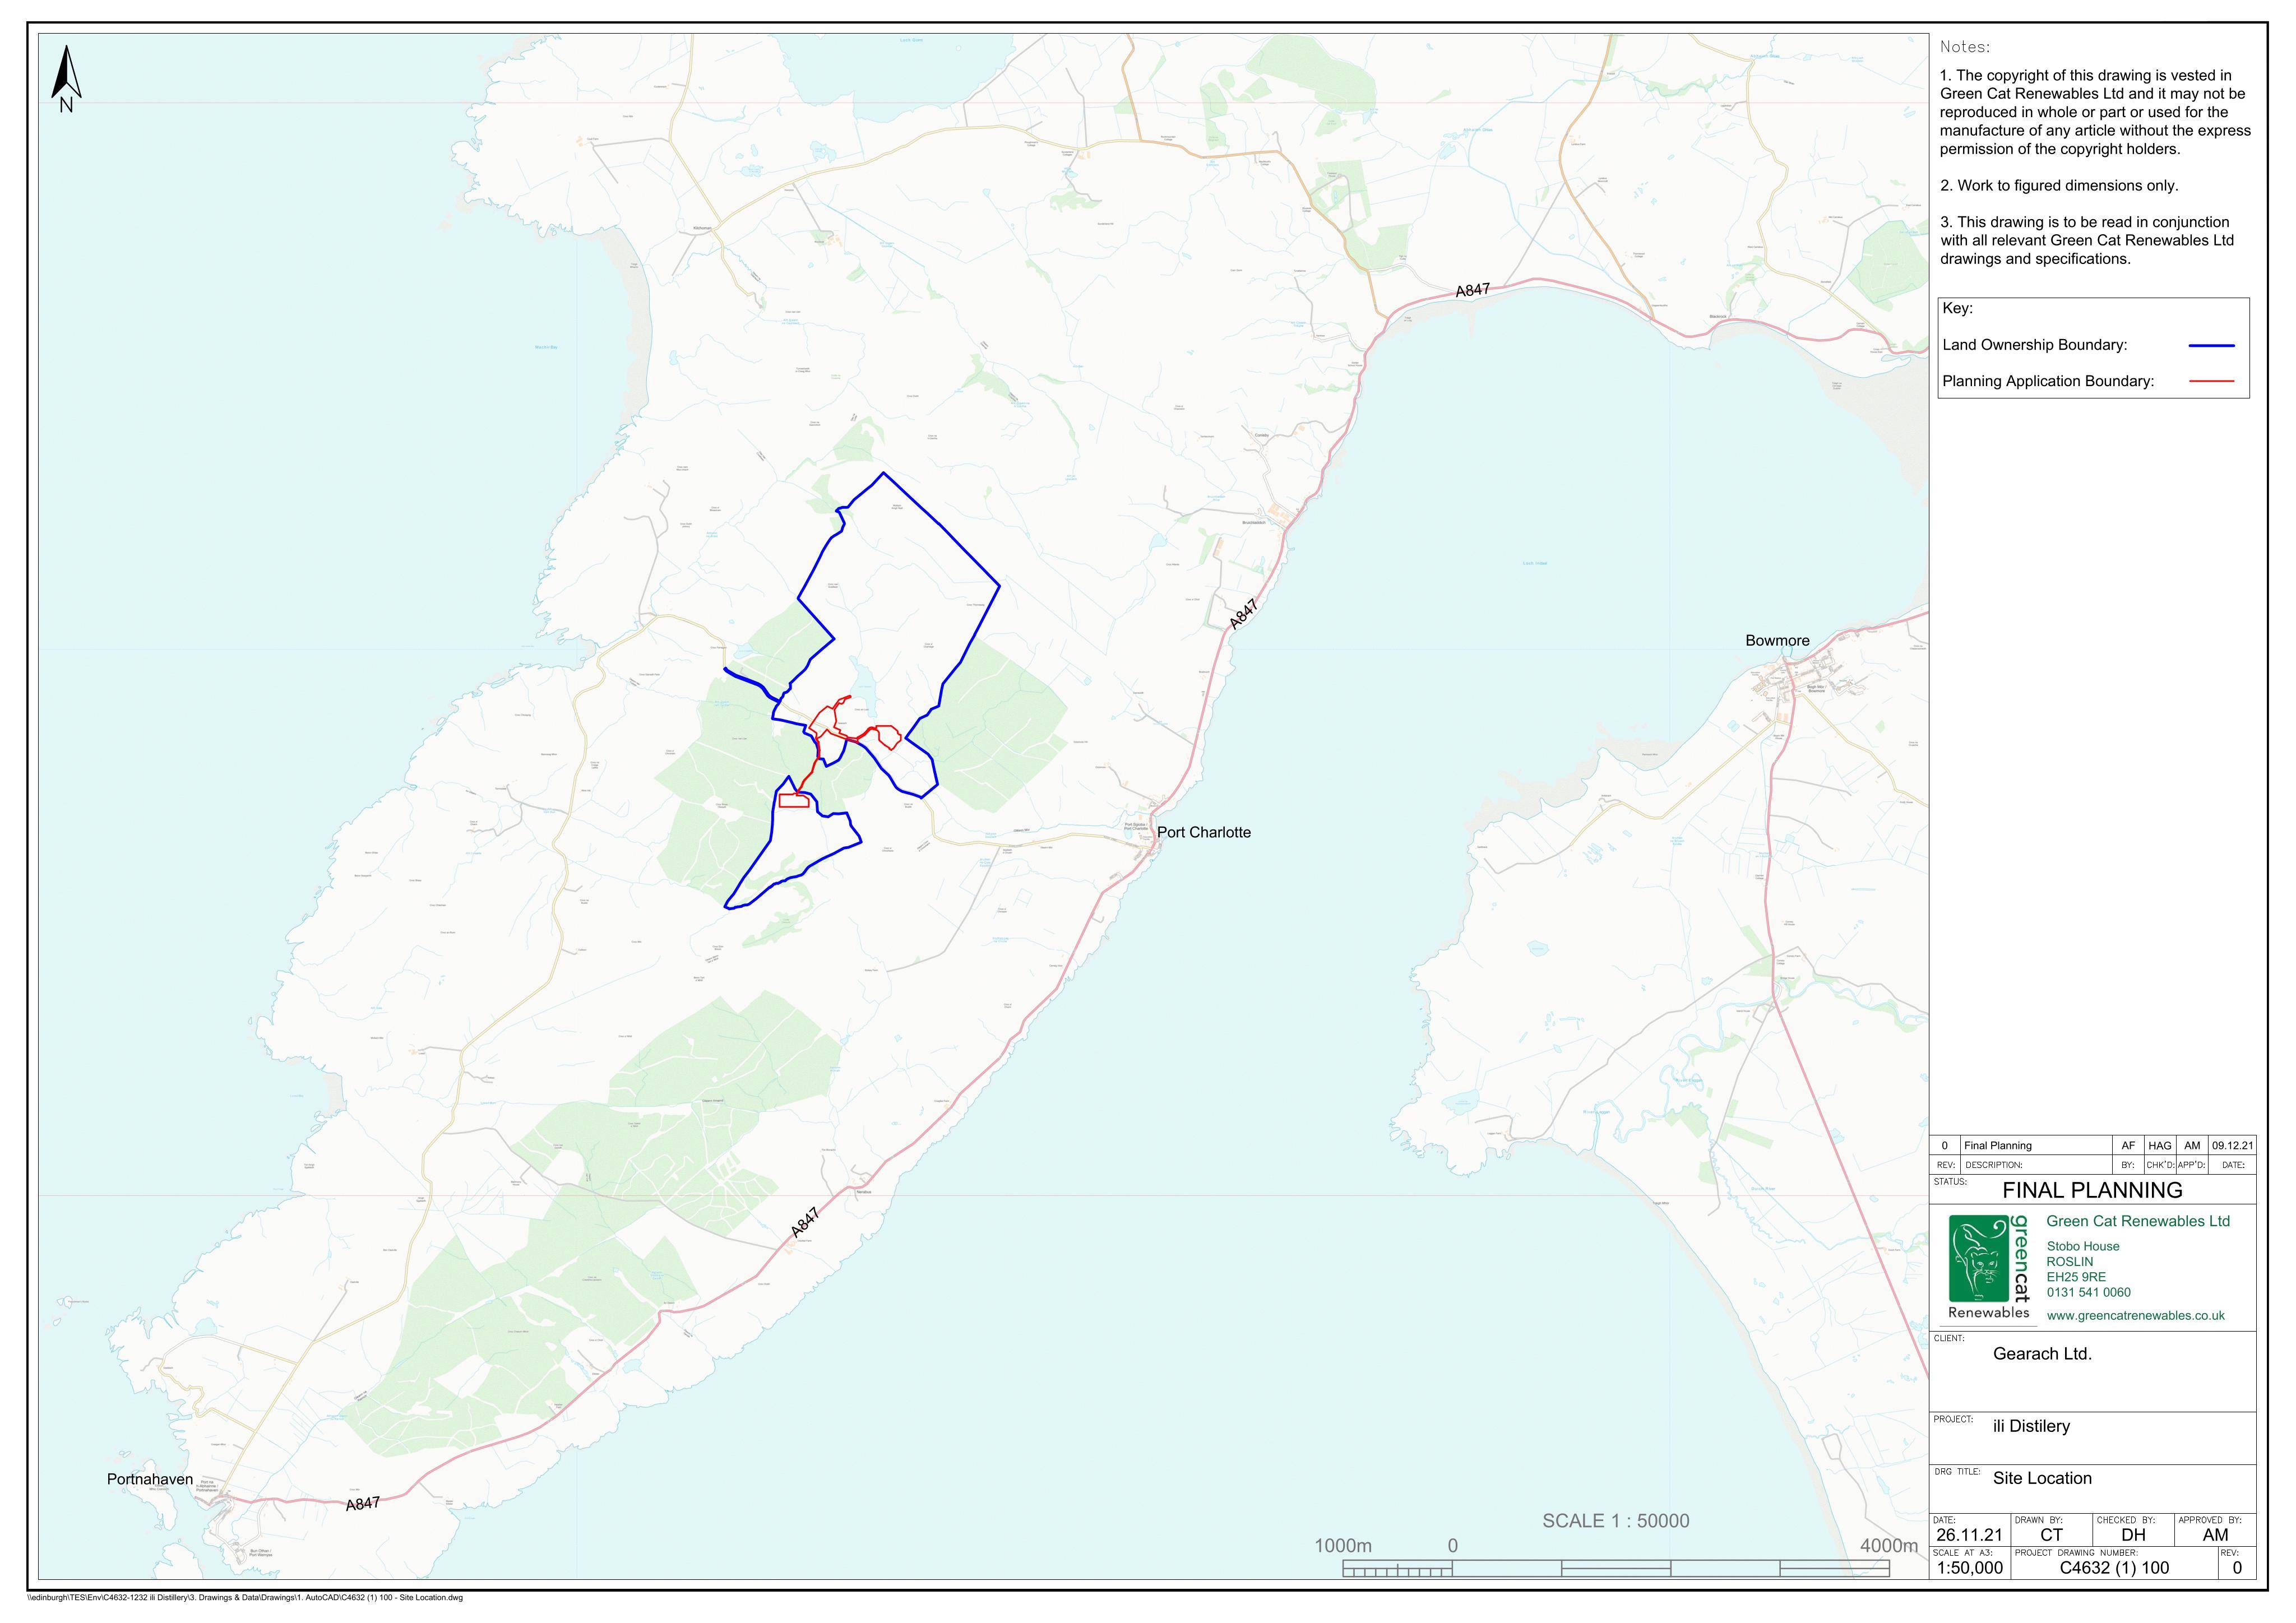Click the Site Location drawing title

pos(2042,1478)
